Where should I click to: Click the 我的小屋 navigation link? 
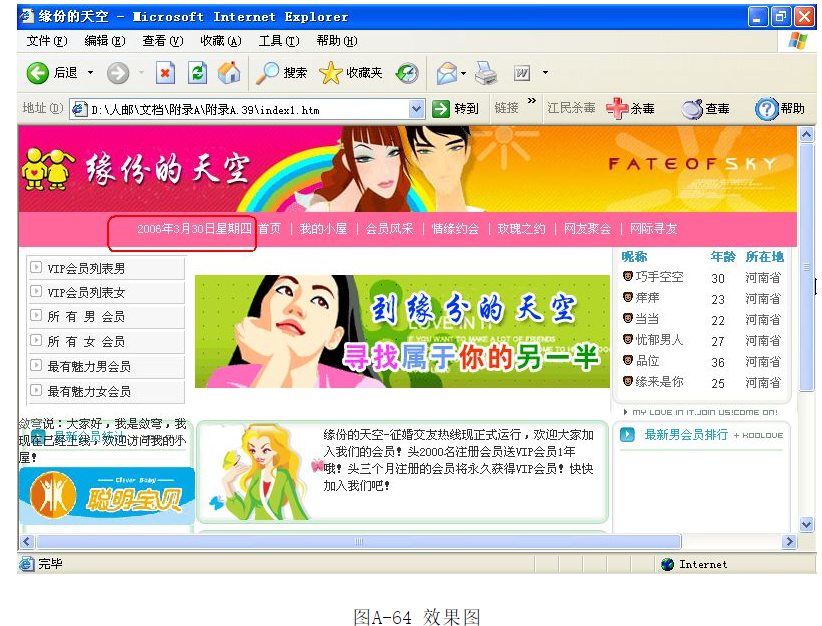pos(323,229)
